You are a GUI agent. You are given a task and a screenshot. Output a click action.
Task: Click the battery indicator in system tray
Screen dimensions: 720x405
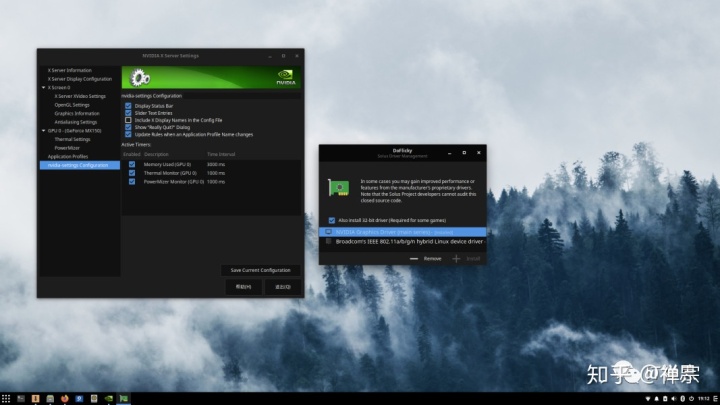[665, 399]
